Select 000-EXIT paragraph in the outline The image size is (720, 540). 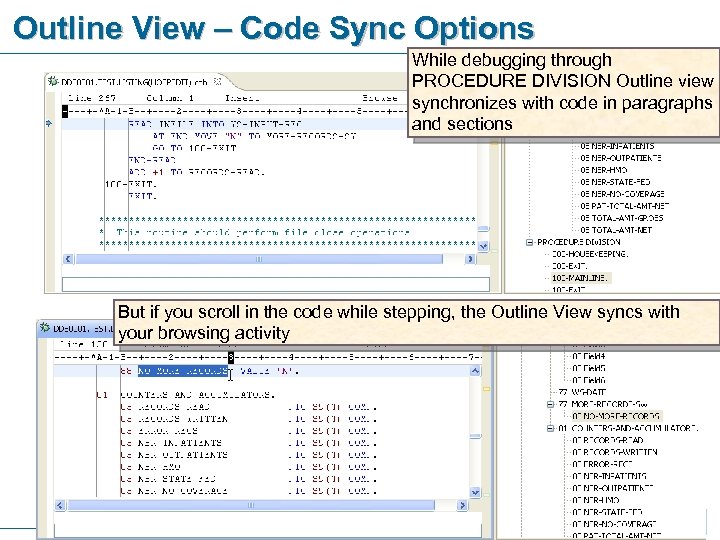pyautogui.click(x=569, y=266)
